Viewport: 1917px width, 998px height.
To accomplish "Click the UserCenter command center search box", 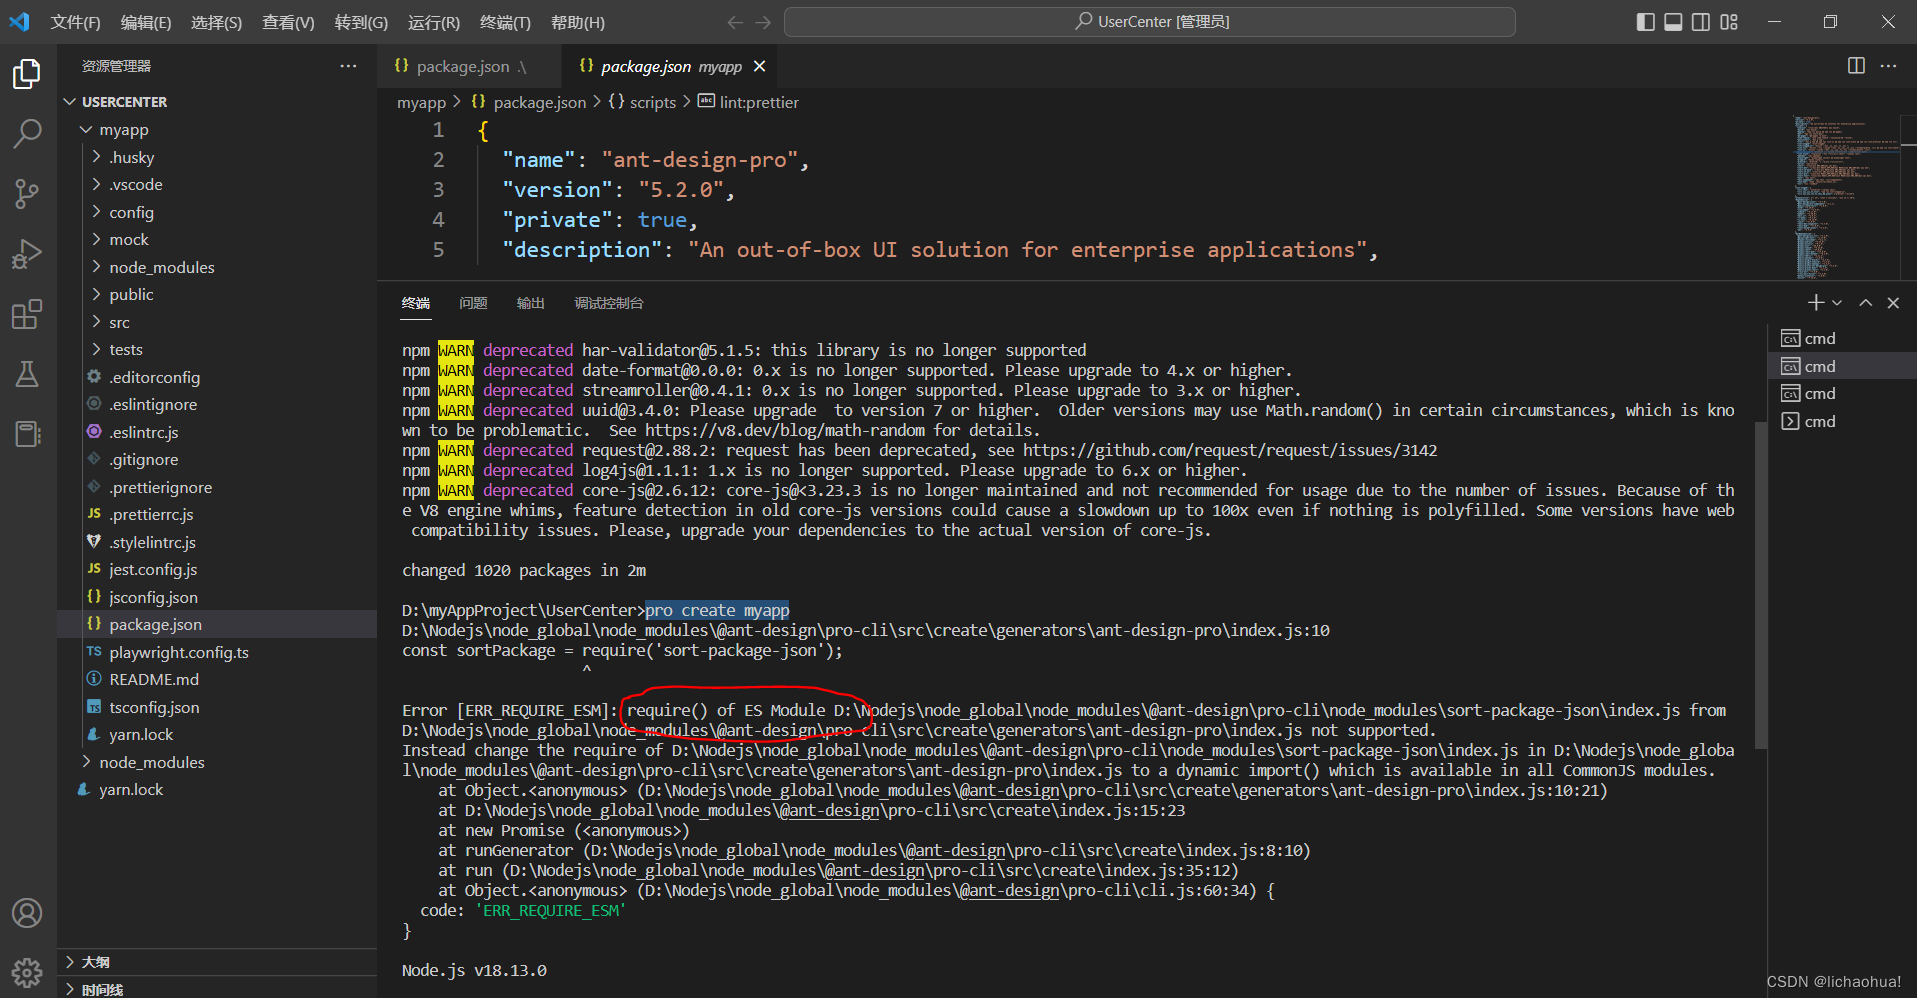I will [x=1150, y=22].
